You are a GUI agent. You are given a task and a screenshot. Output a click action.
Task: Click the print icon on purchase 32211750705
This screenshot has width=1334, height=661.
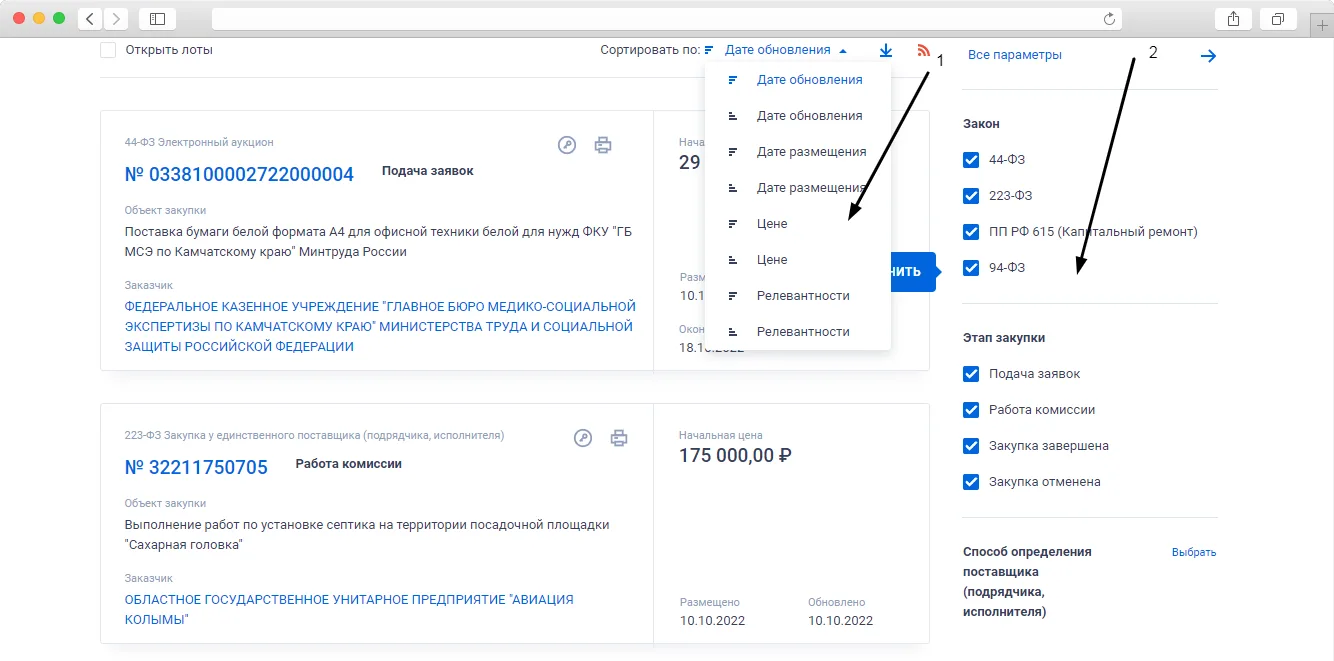[x=619, y=437]
